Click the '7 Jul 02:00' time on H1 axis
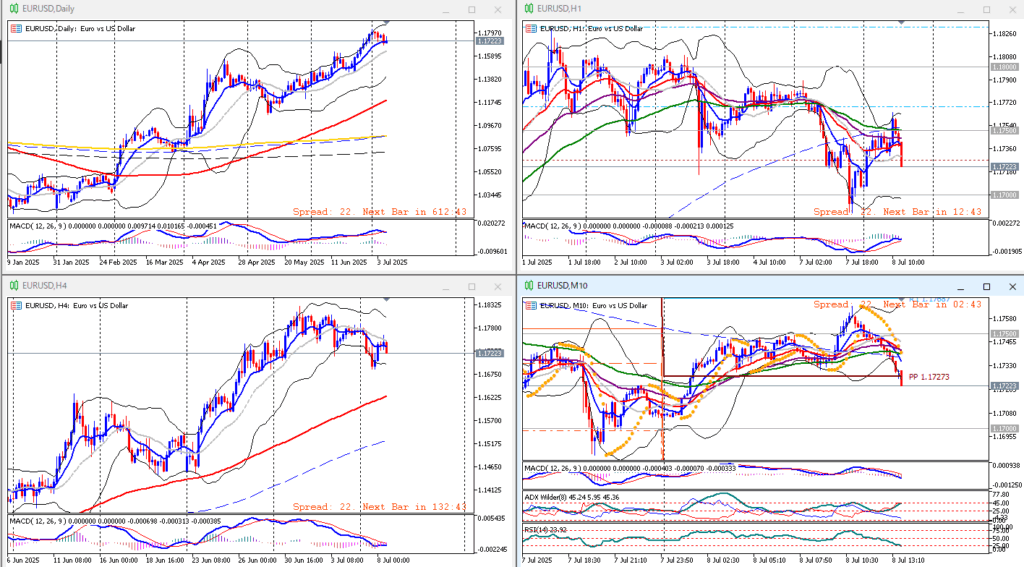Screen dimensions: 1024x567 click(x=815, y=263)
